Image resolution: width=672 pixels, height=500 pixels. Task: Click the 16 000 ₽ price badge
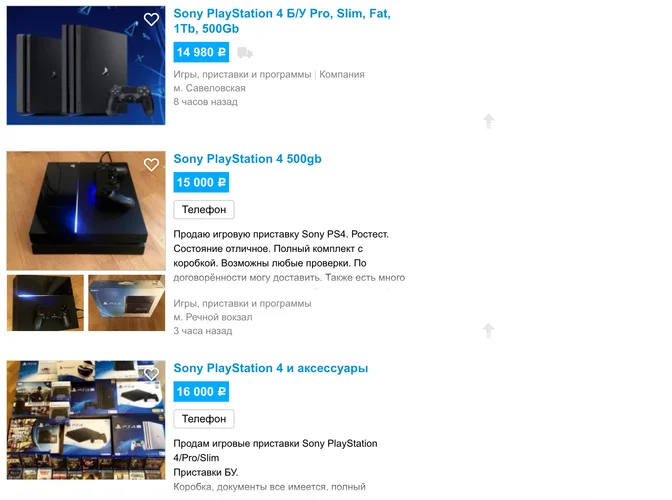pyautogui.click(x=201, y=392)
